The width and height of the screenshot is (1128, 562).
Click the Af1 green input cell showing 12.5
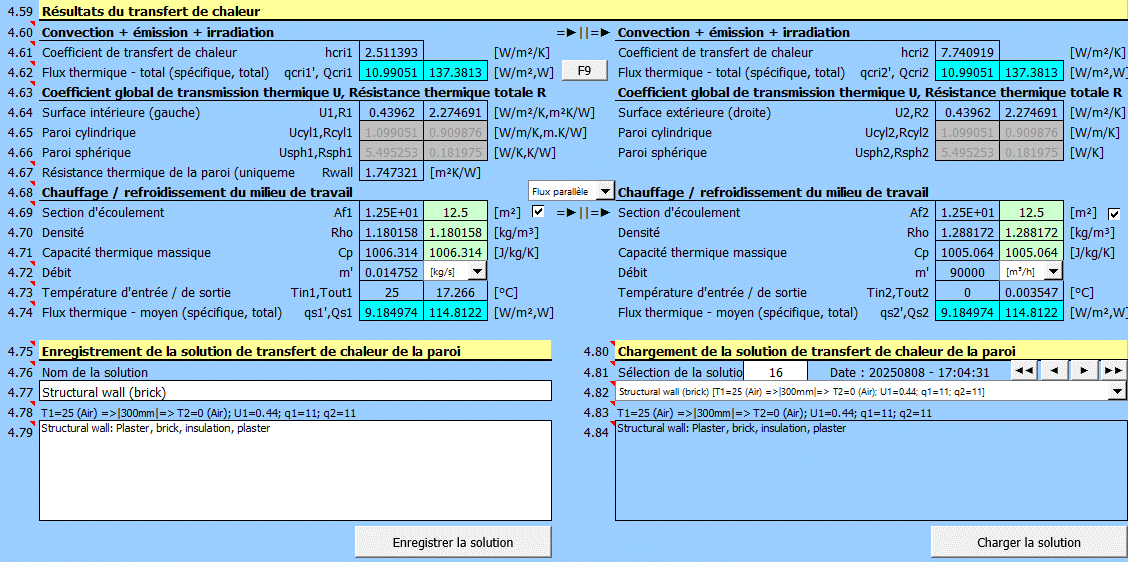(x=455, y=212)
